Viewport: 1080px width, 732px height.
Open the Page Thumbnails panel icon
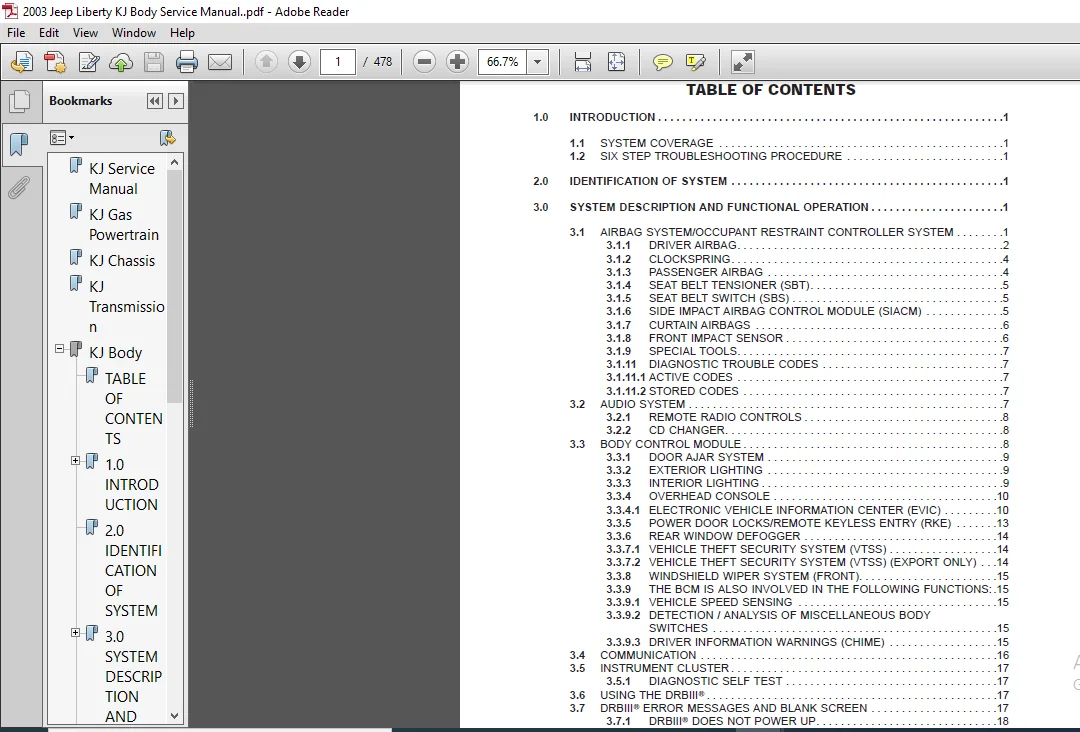(19, 102)
